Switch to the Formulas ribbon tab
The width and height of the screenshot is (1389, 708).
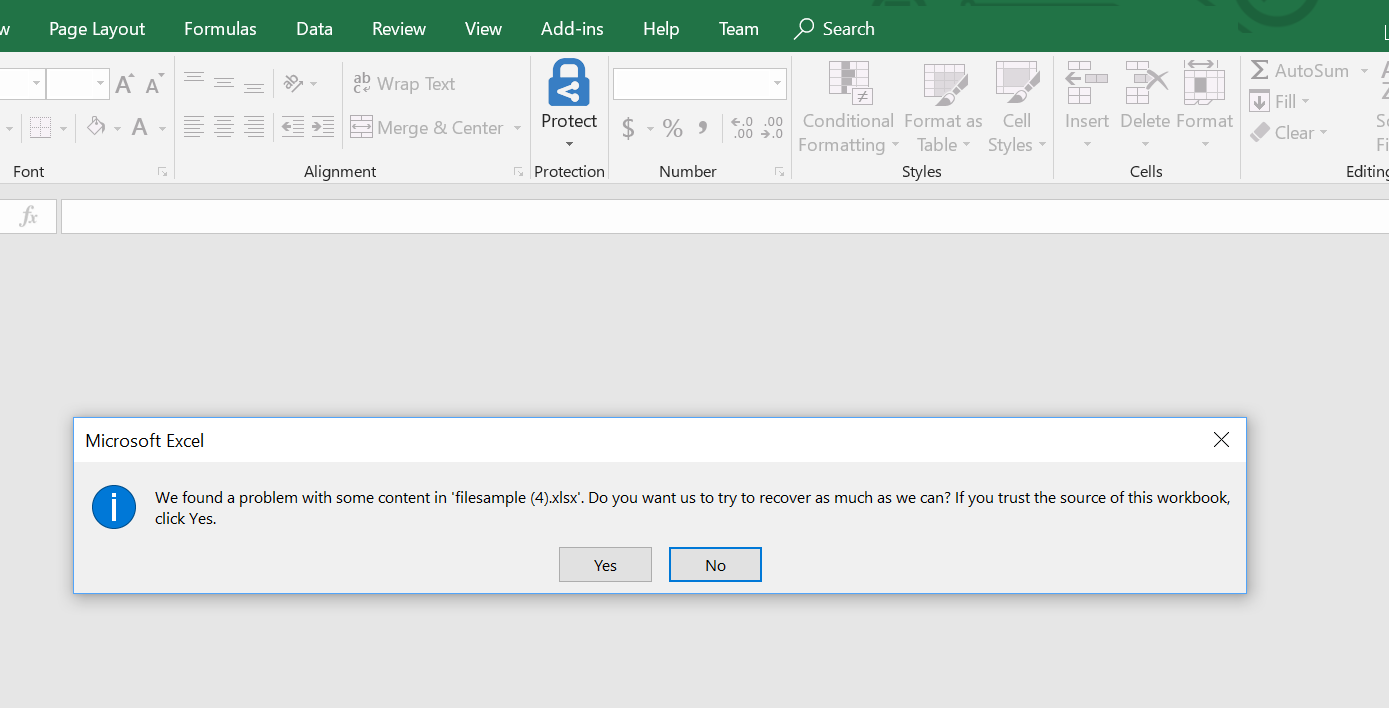pos(220,28)
